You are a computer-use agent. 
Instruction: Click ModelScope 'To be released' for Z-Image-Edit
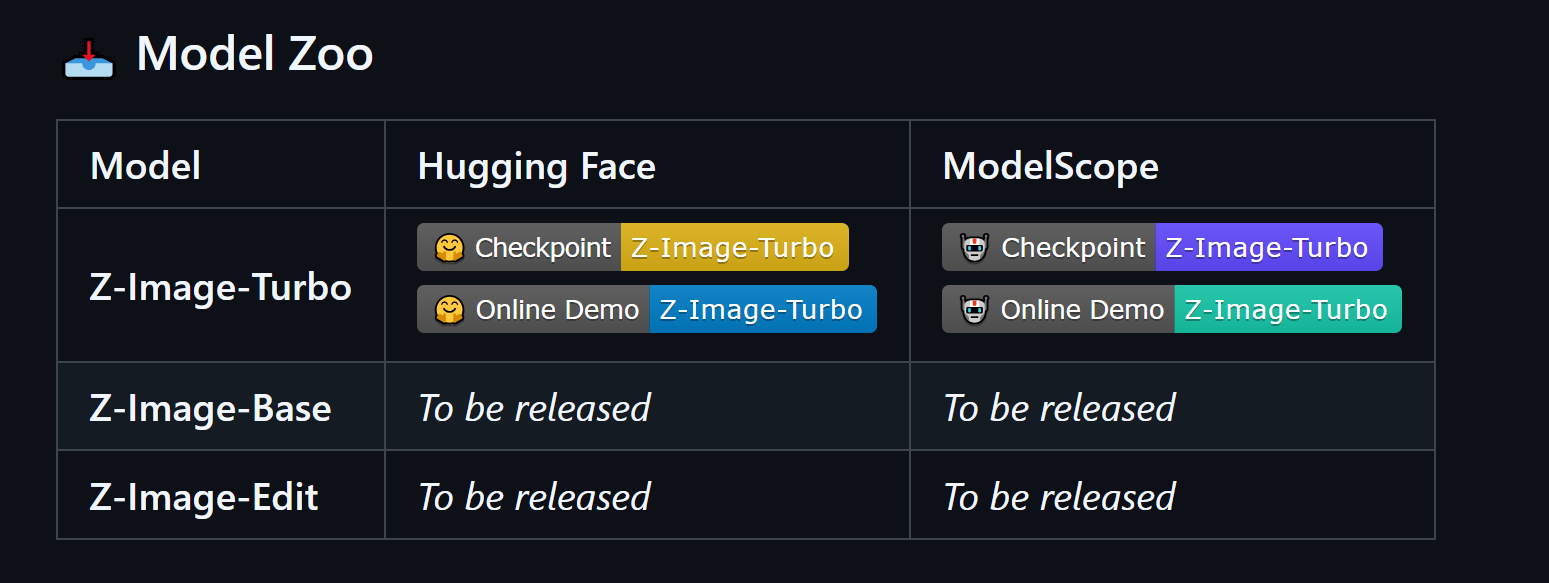1060,497
